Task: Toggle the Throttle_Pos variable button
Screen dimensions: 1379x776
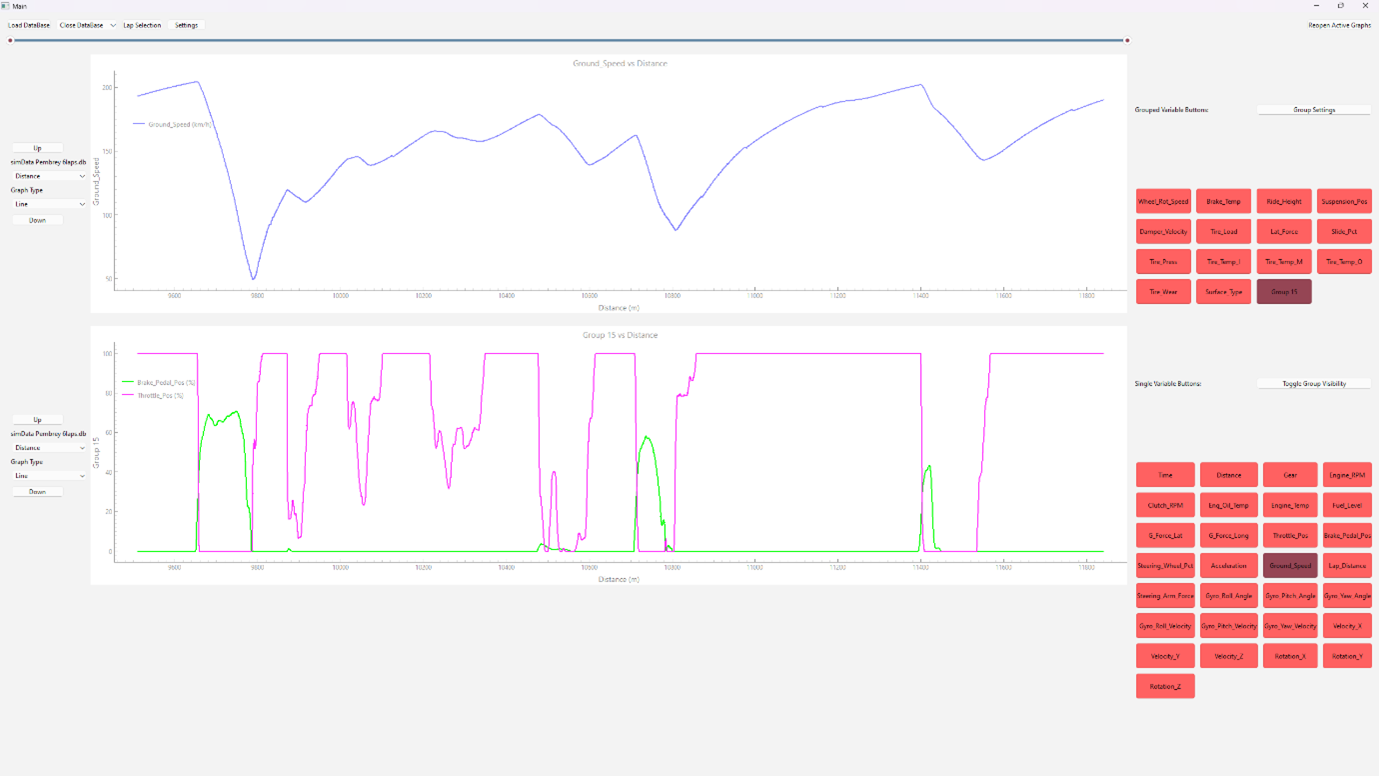Action: pos(1289,536)
